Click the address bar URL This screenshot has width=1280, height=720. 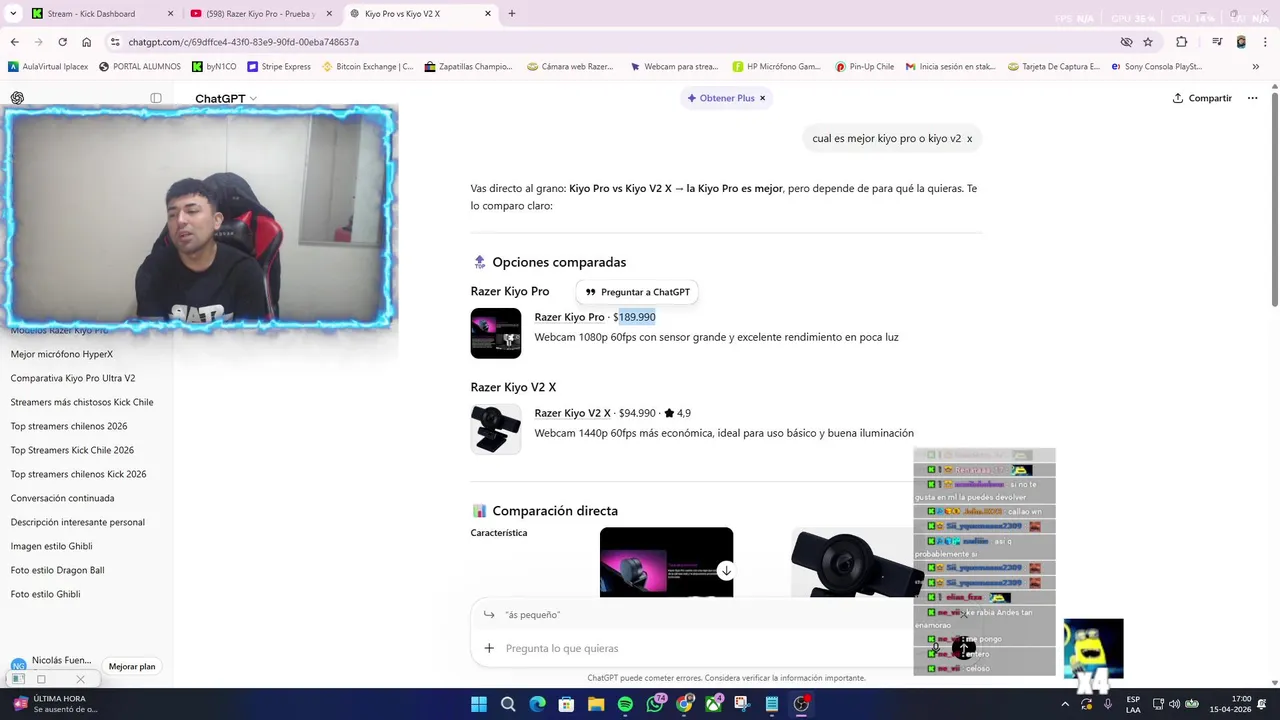[243, 42]
